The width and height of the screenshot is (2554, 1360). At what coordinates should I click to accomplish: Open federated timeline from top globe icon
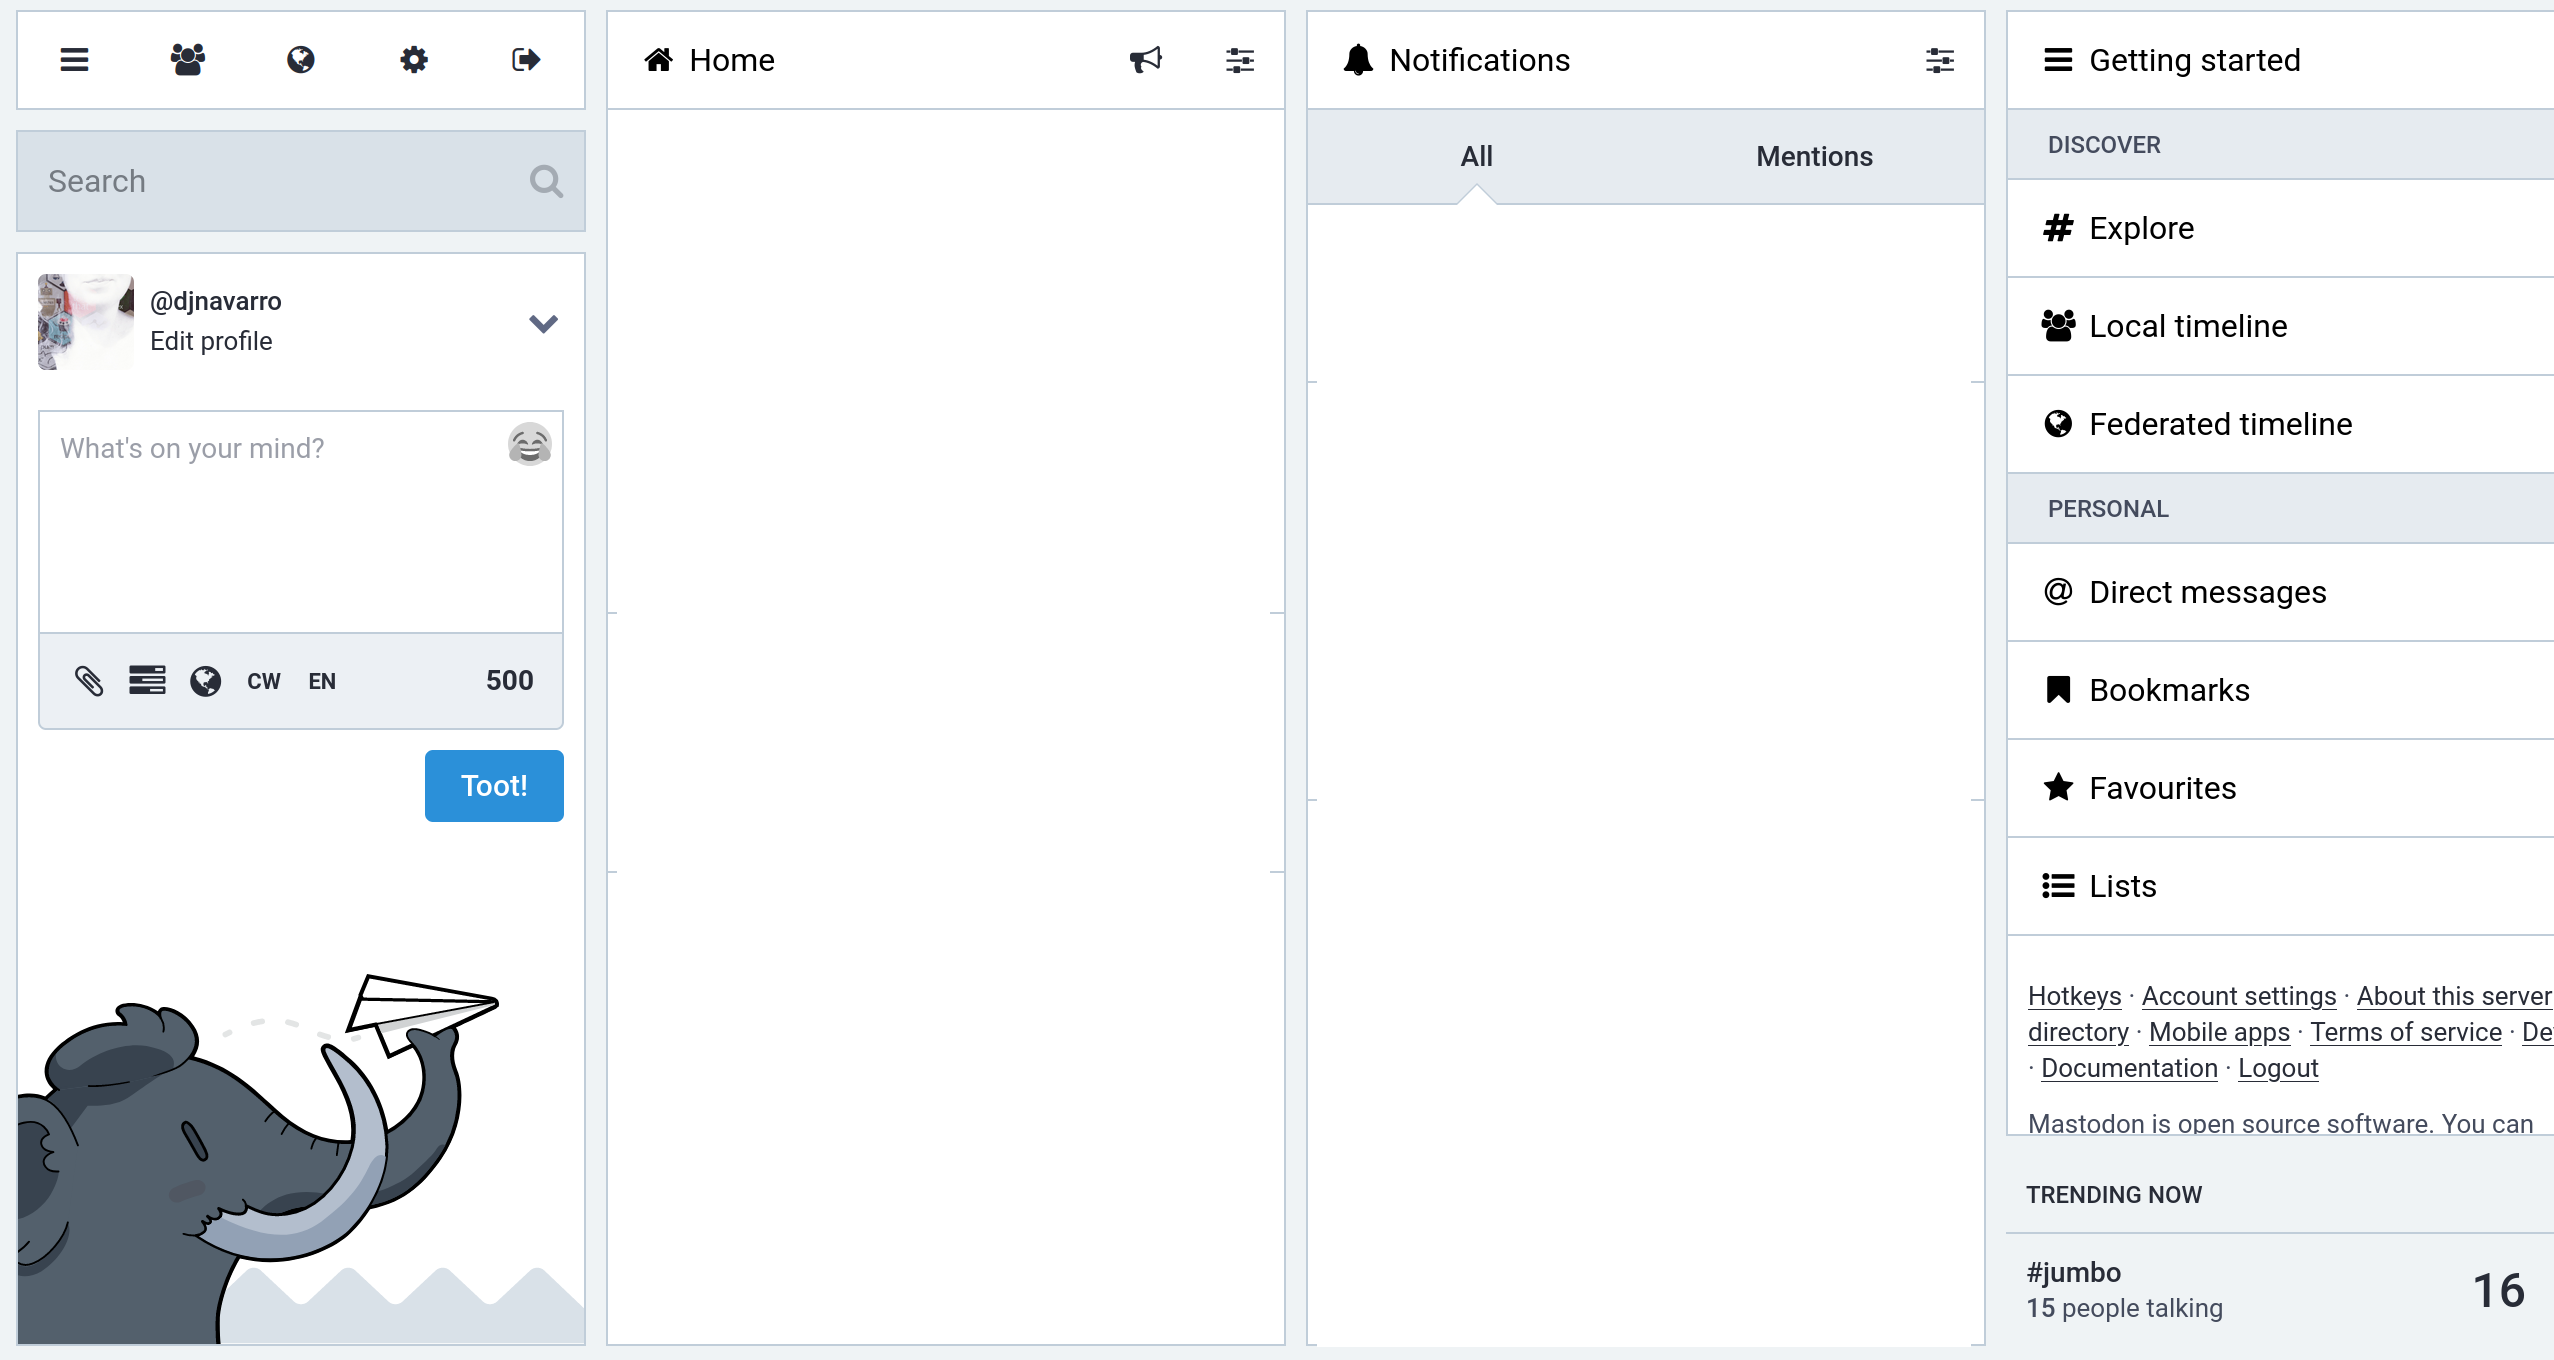tap(301, 60)
